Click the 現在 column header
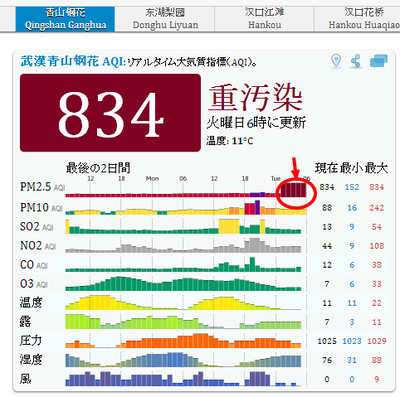400x397 pixels. tap(327, 168)
